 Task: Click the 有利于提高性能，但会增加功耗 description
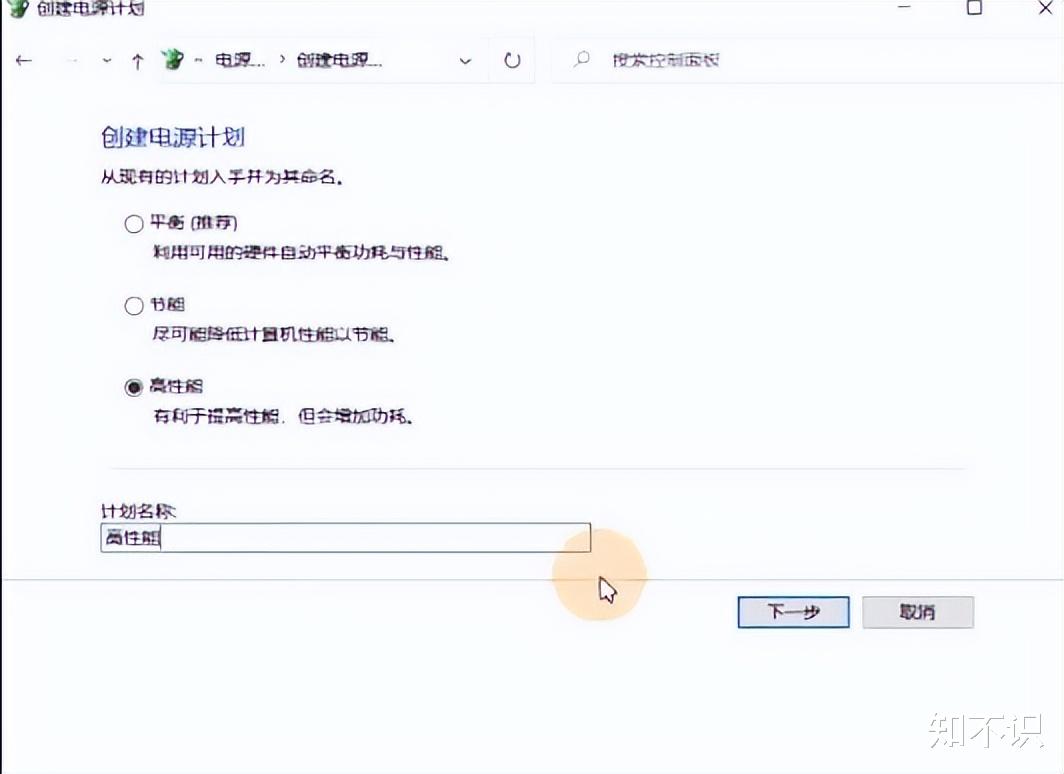pos(283,416)
